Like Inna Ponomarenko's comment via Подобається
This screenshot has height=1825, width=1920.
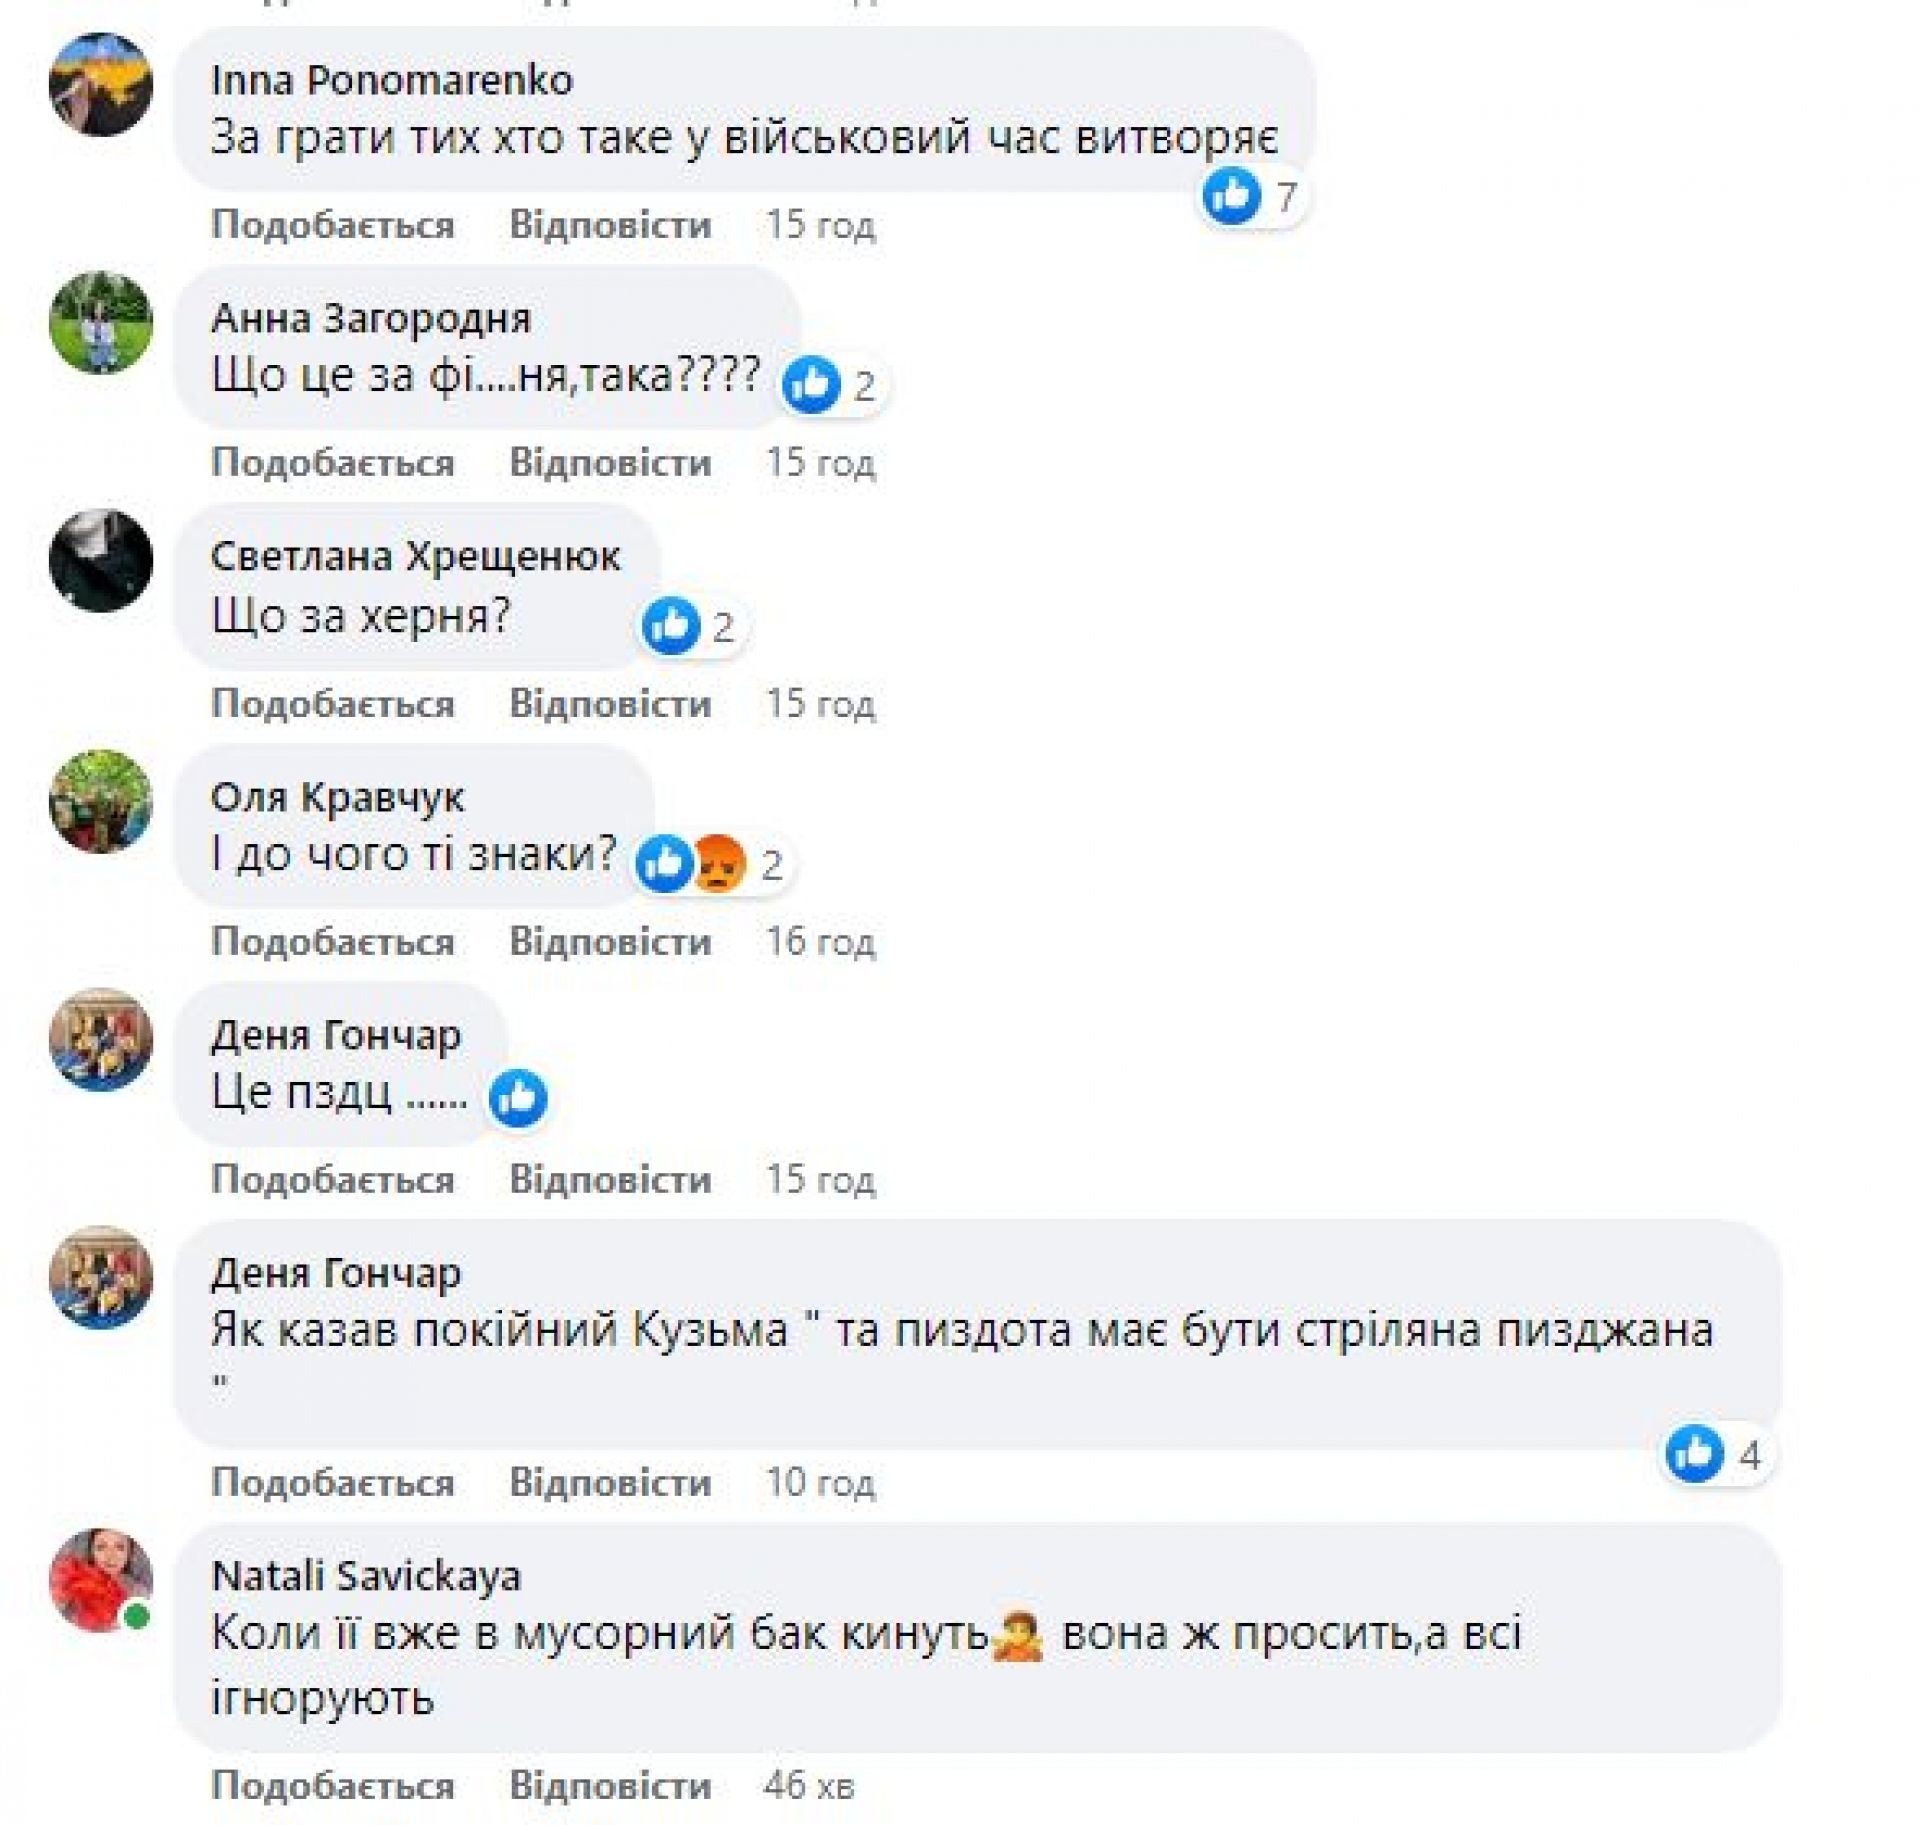333,225
